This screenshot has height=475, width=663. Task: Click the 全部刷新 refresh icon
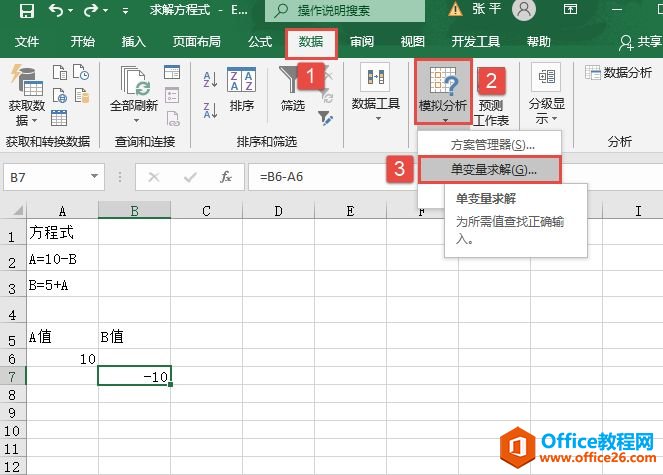point(134,80)
